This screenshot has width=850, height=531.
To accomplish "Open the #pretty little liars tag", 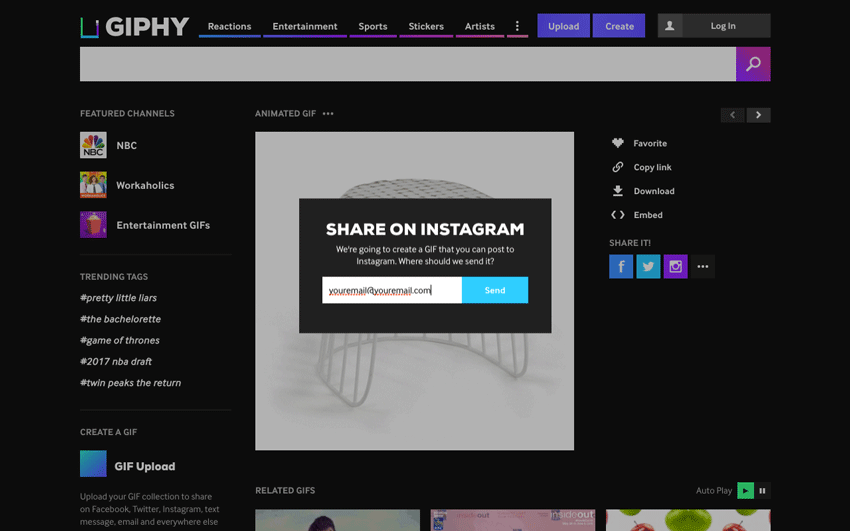I will (x=118, y=298).
